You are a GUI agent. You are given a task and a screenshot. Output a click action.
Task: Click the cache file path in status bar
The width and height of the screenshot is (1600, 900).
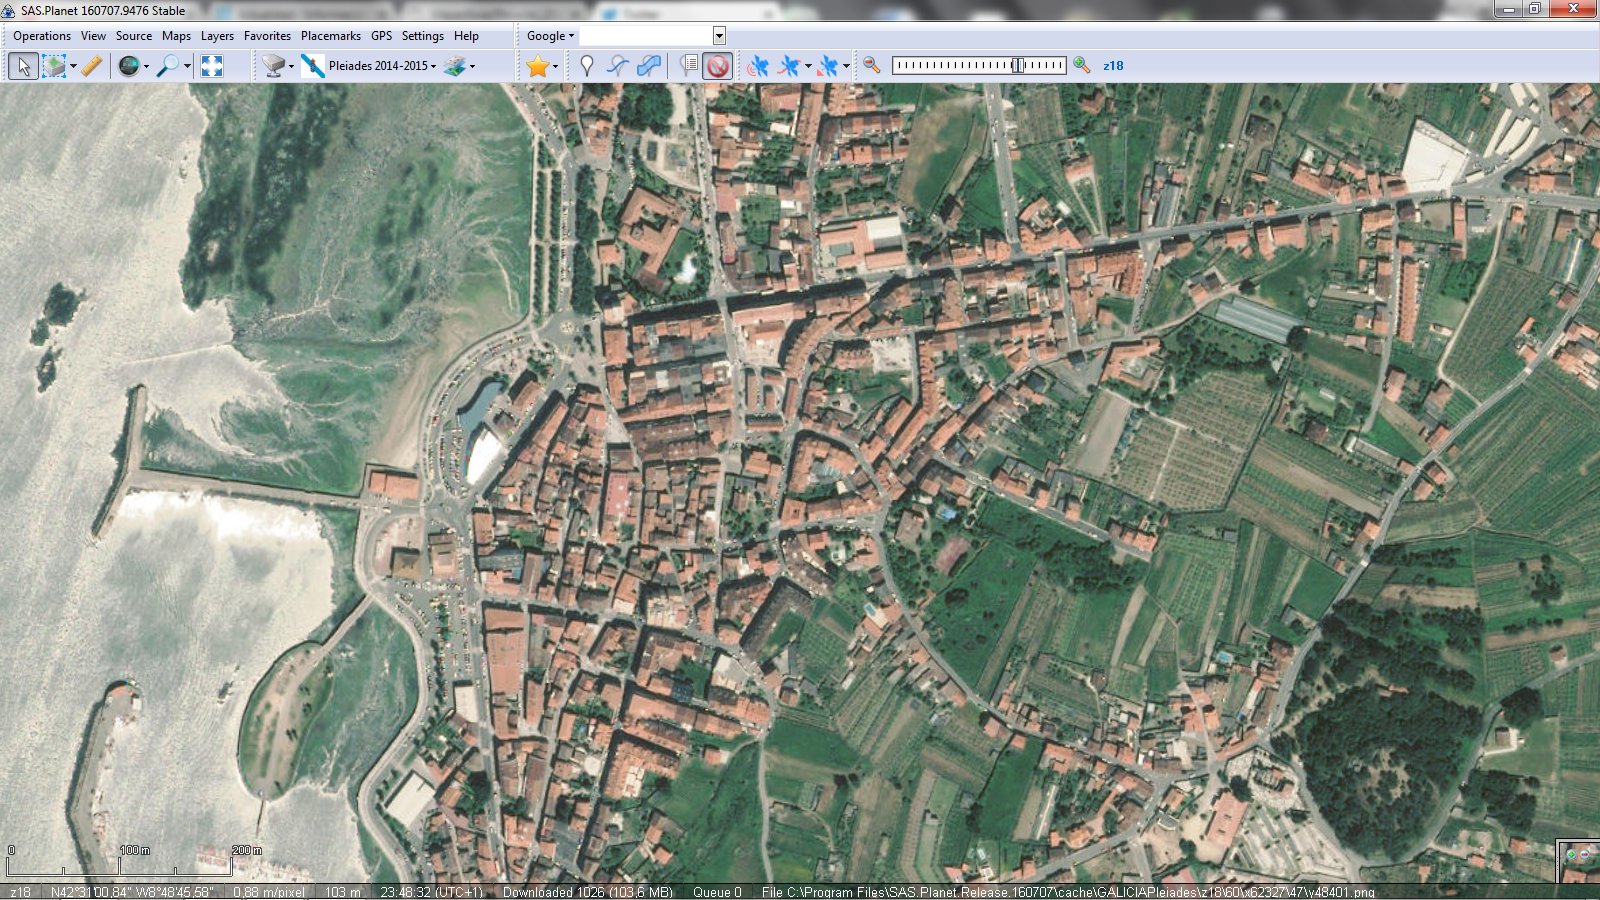click(1068, 892)
